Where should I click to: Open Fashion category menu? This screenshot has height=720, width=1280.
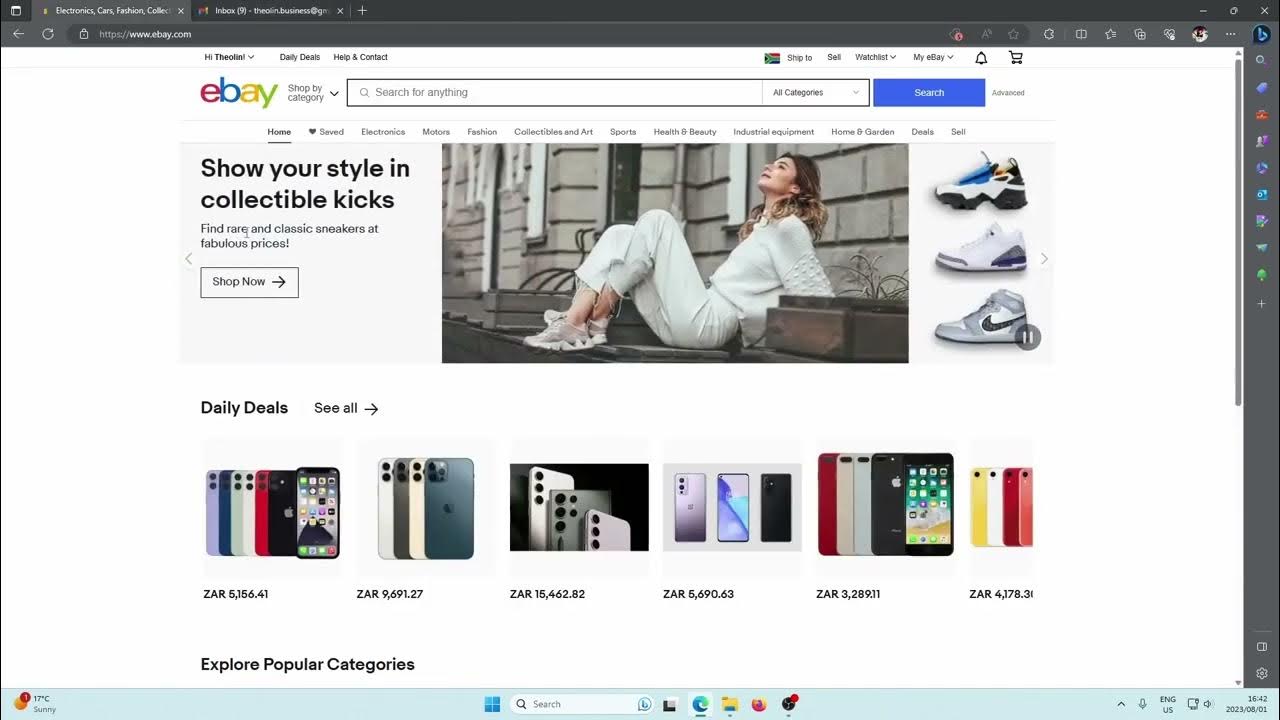point(482,132)
